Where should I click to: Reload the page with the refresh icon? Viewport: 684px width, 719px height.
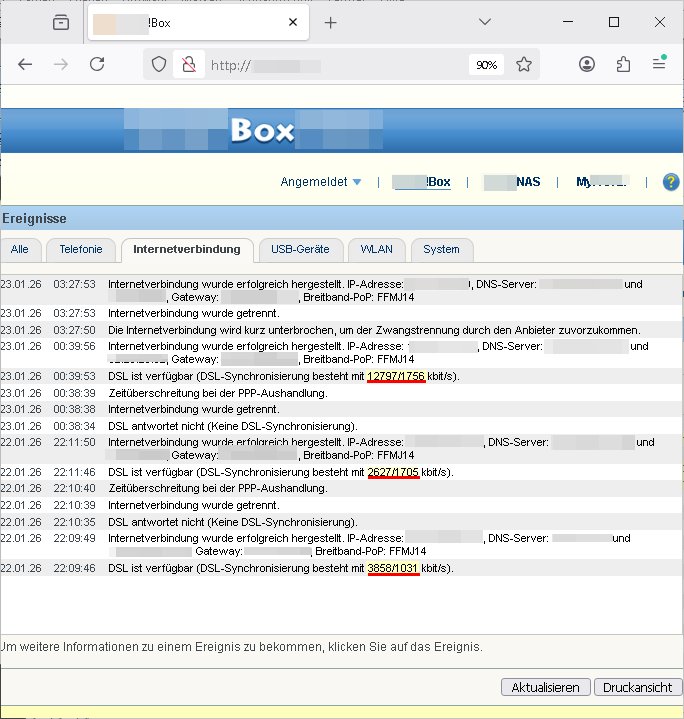pyautogui.click(x=97, y=64)
